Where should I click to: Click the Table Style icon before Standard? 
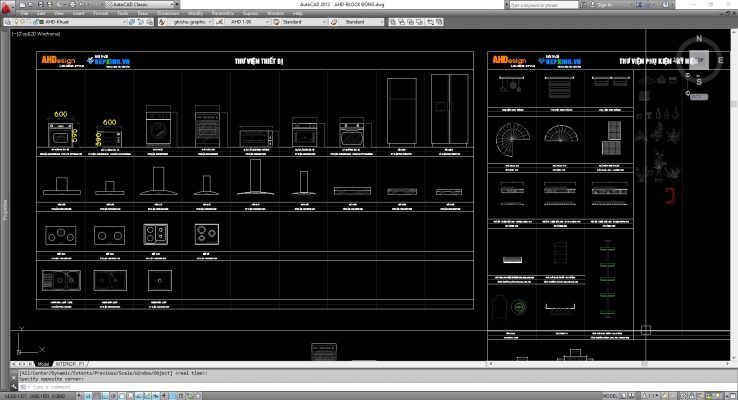pos(277,20)
